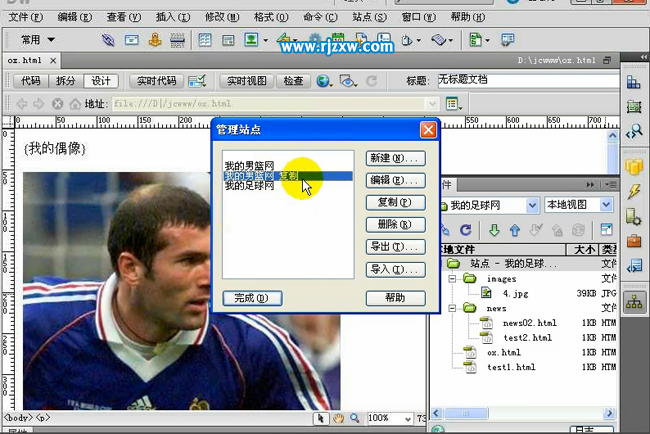
Task: Click the 标题 title input field
Action: tap(529, 81)
